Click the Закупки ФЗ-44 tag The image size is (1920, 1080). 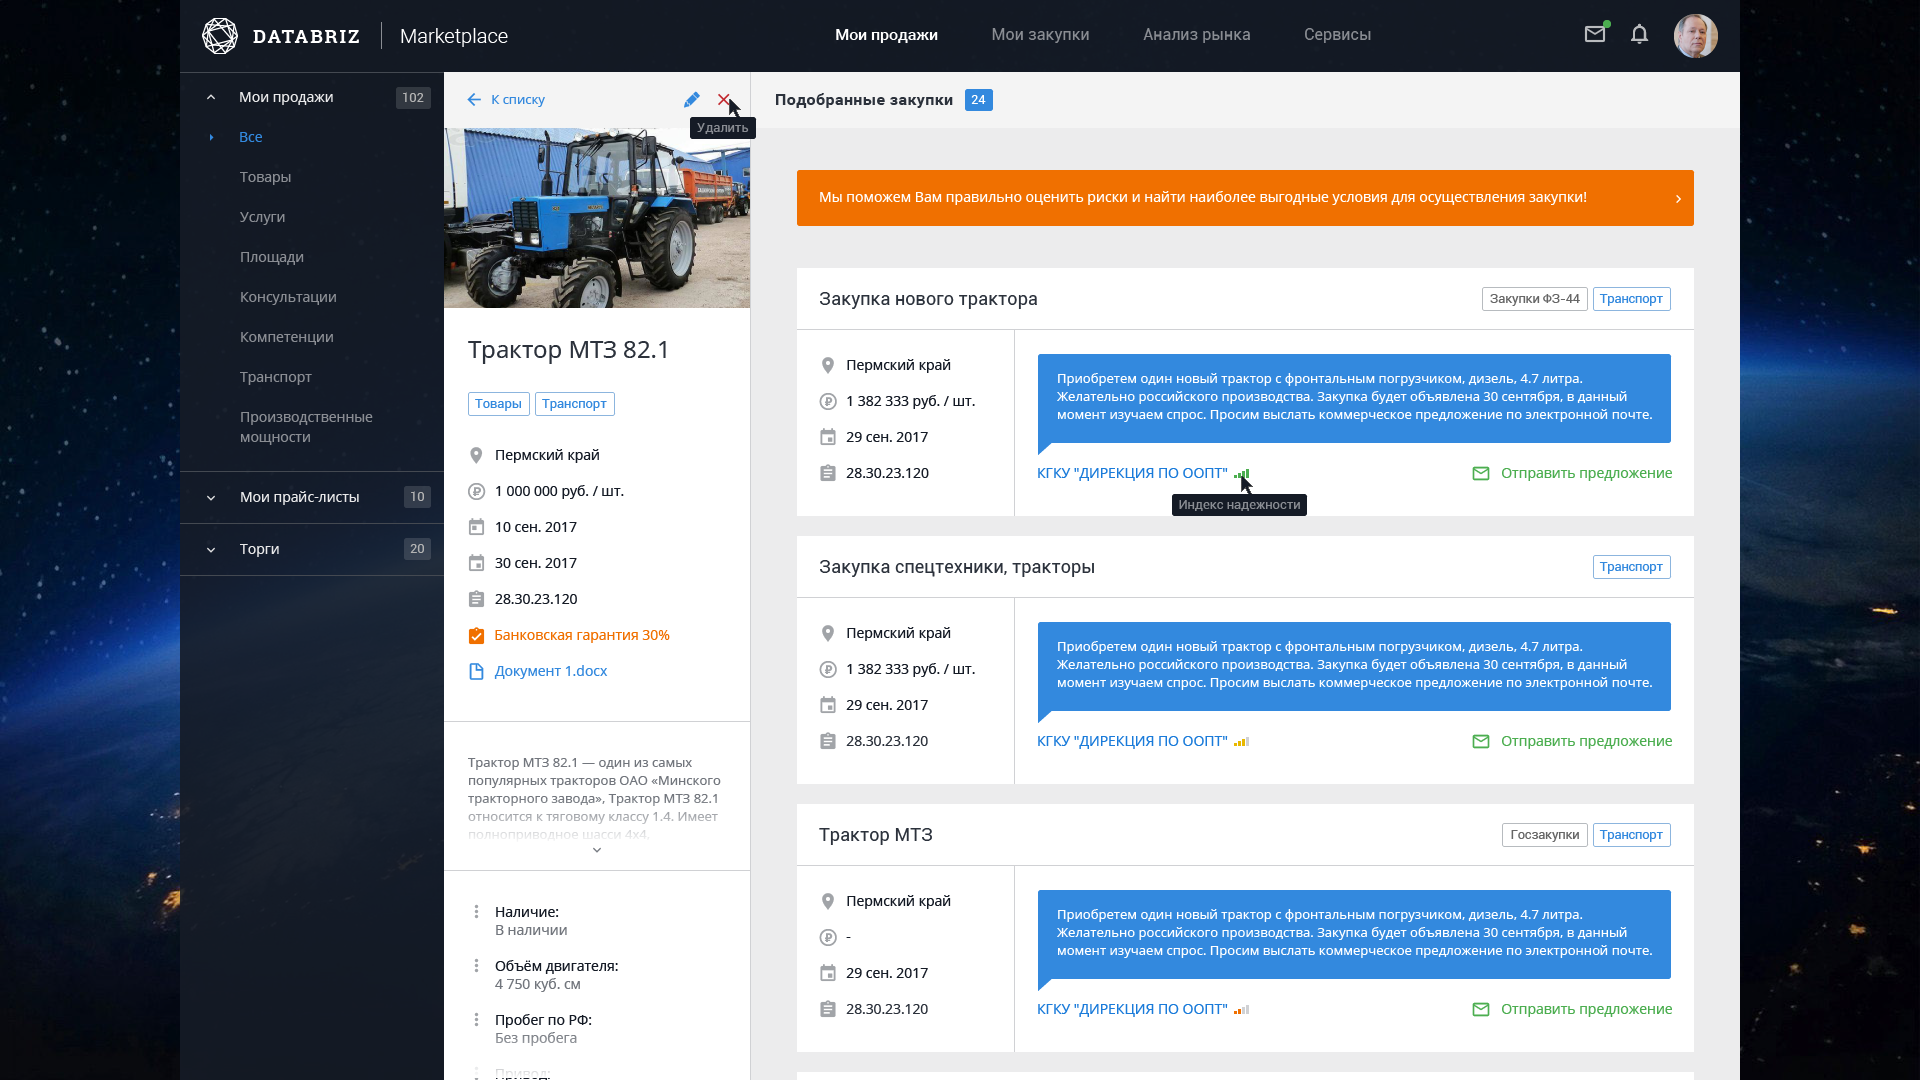point(1534,299)
